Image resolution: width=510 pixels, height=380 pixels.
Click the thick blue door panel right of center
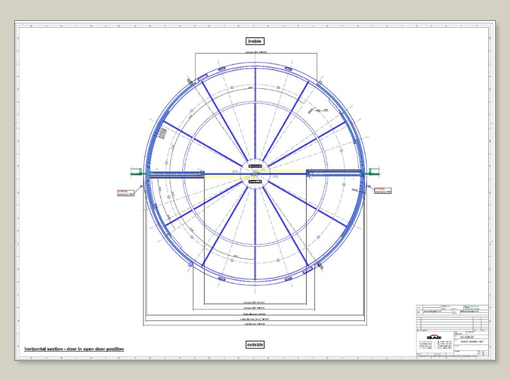[334, 172]
